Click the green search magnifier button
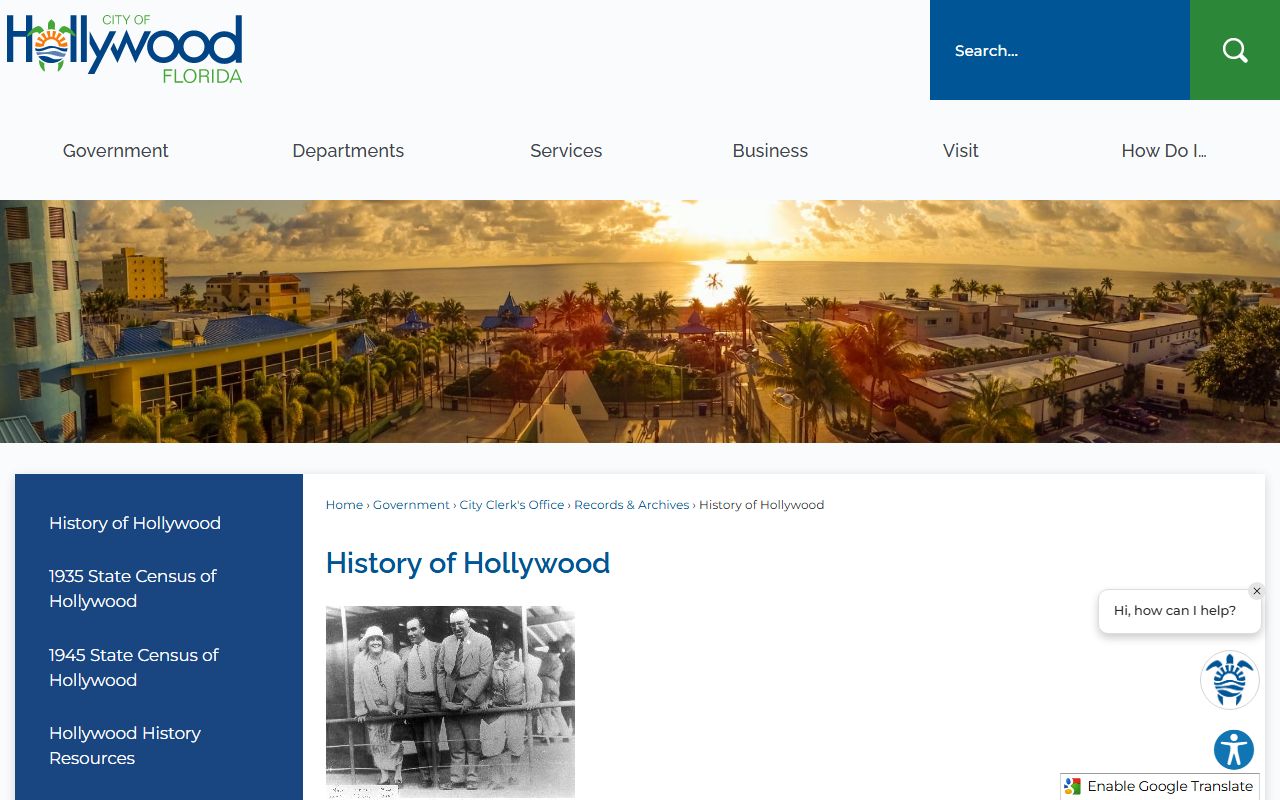 click(1235, 50)
